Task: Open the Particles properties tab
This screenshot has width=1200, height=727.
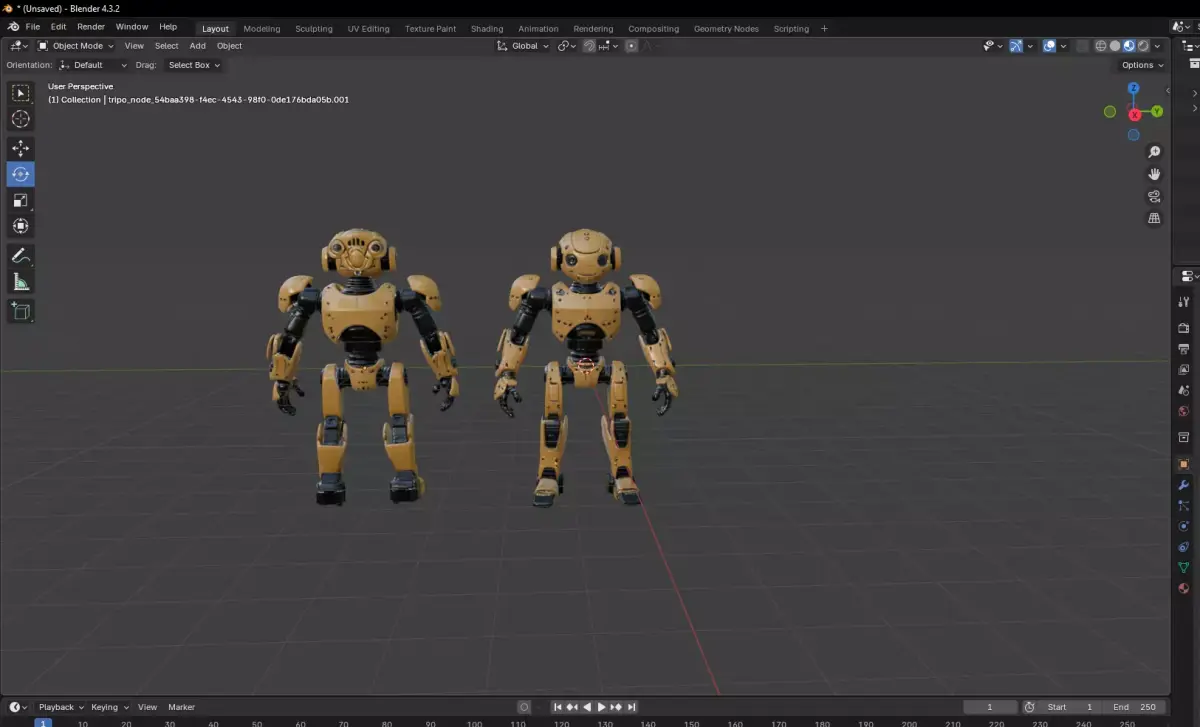Action: (x=1184, y=506)
